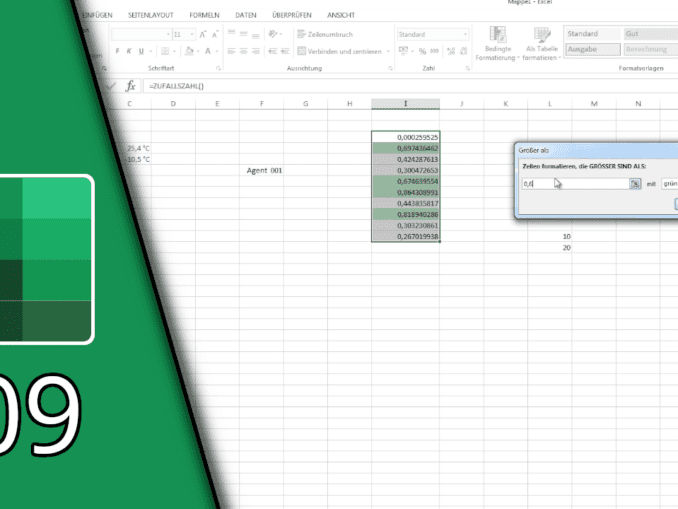Open the font size dropdown
Image resolution: width=678 pixels, height=509 pixels.
pyautogui.click(x=192, y=34)
